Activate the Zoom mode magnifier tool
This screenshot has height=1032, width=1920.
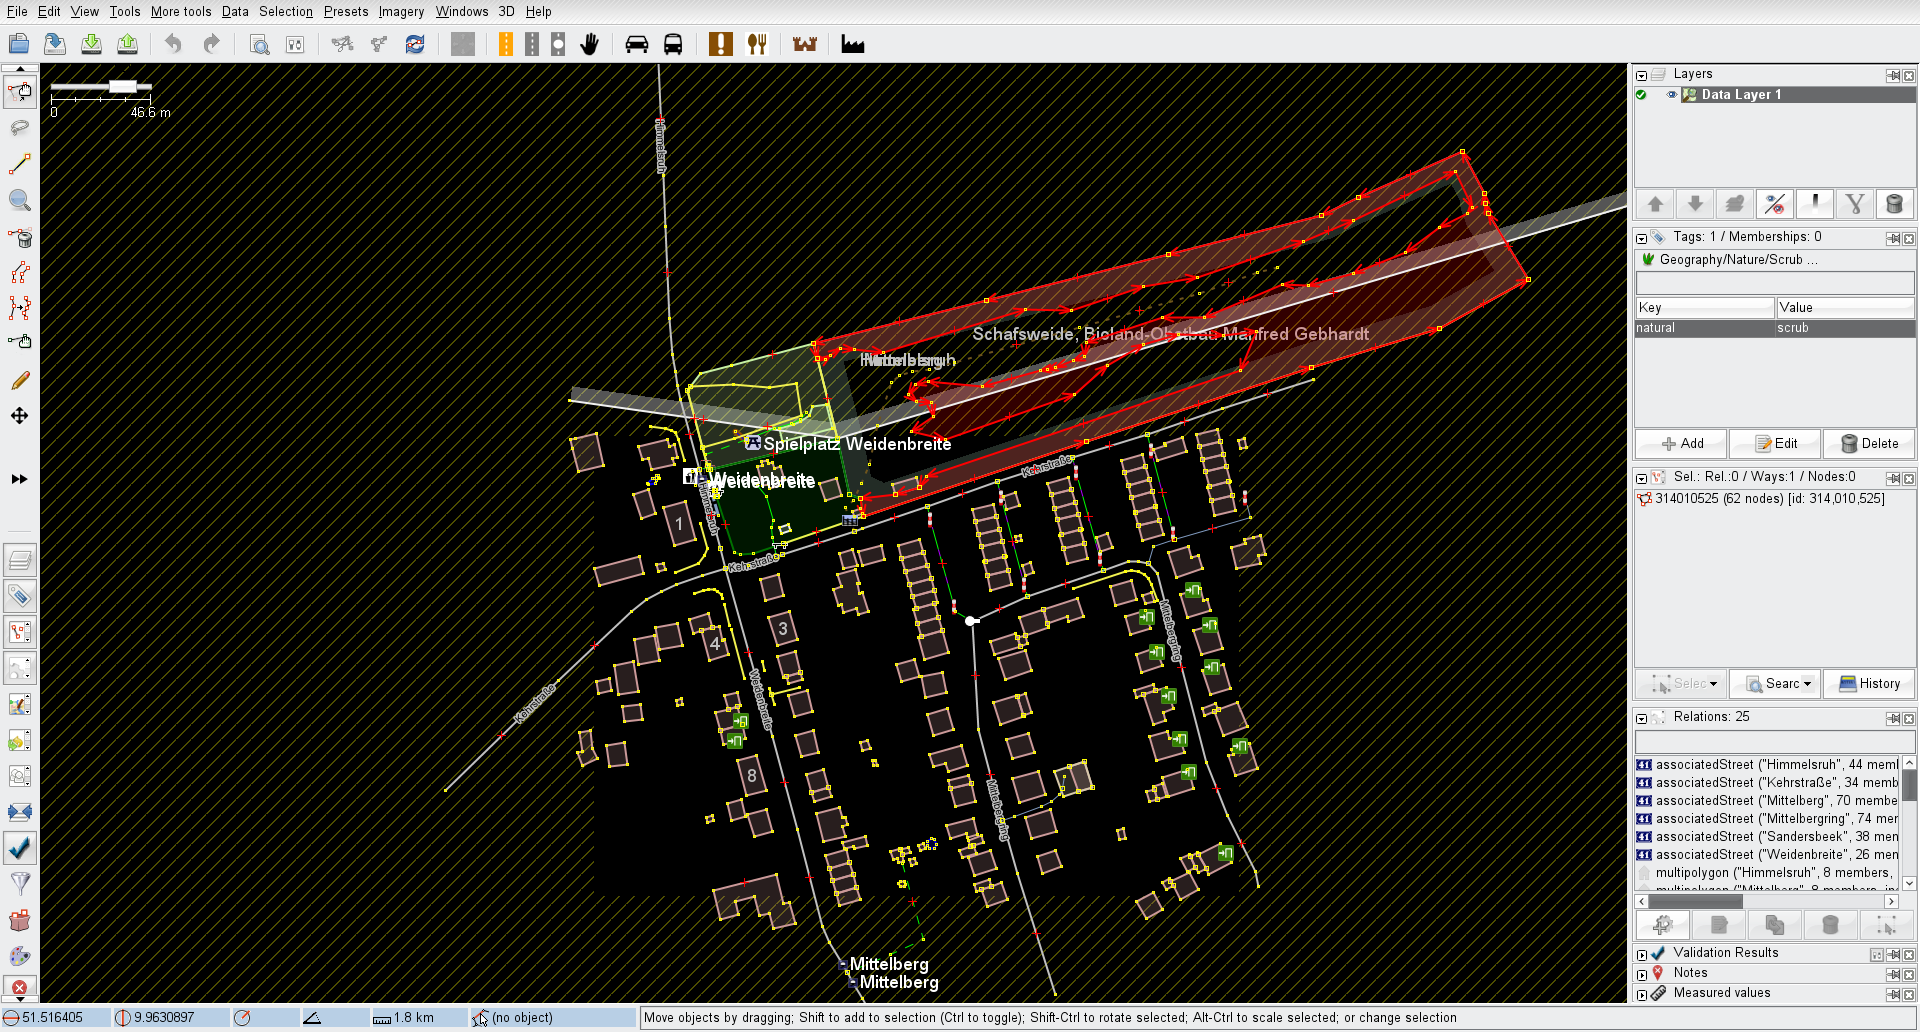pos(20,200)
